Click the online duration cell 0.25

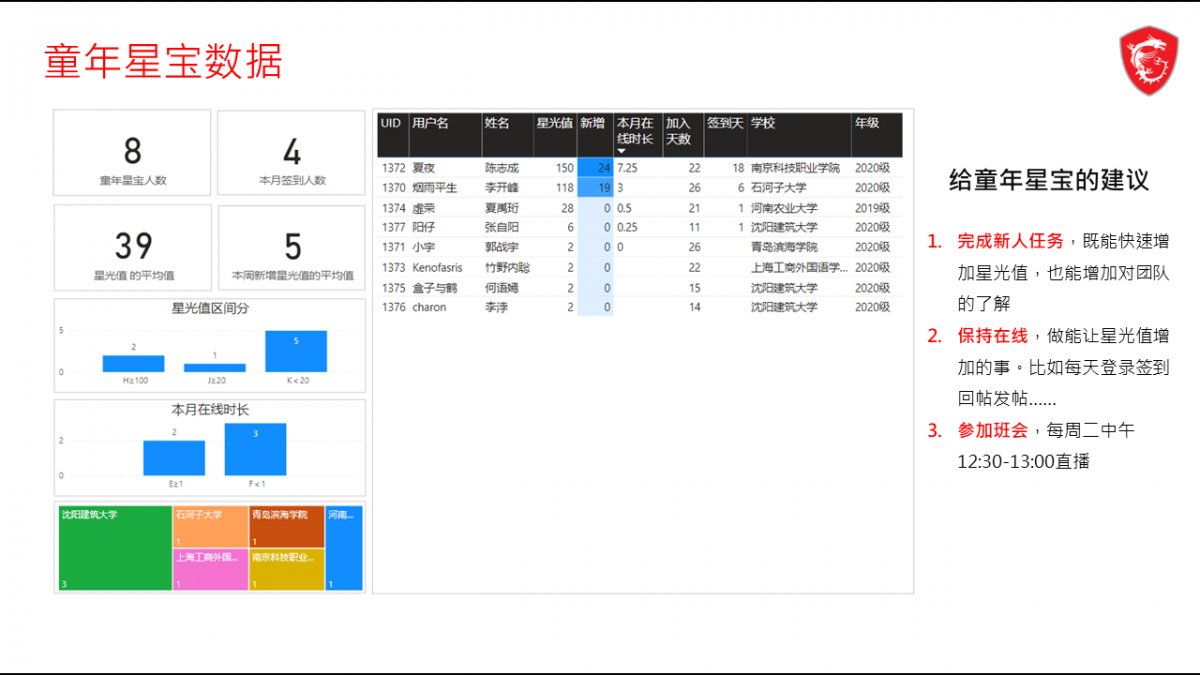pyautogui.click(x=627, y=228)
